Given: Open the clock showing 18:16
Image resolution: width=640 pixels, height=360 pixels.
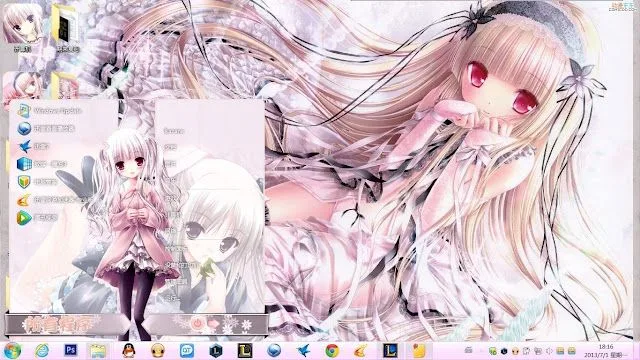Looking at the screenshot, I should 606,351.
